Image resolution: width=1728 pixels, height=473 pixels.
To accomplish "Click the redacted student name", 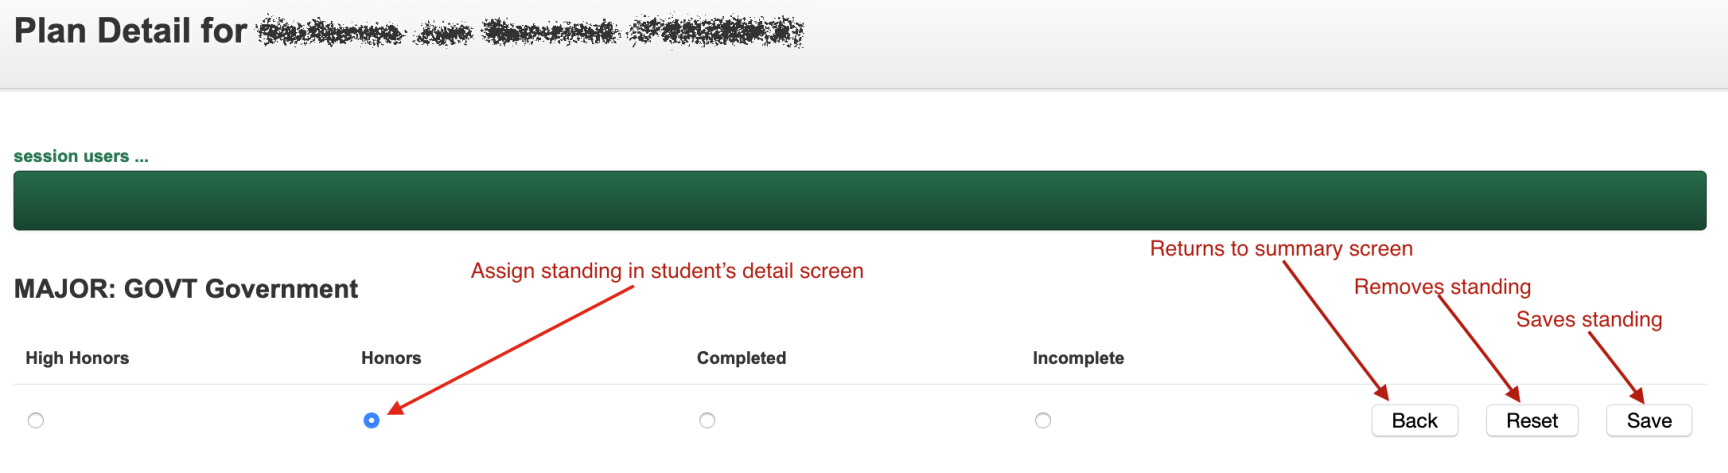I will pos(530,32).
